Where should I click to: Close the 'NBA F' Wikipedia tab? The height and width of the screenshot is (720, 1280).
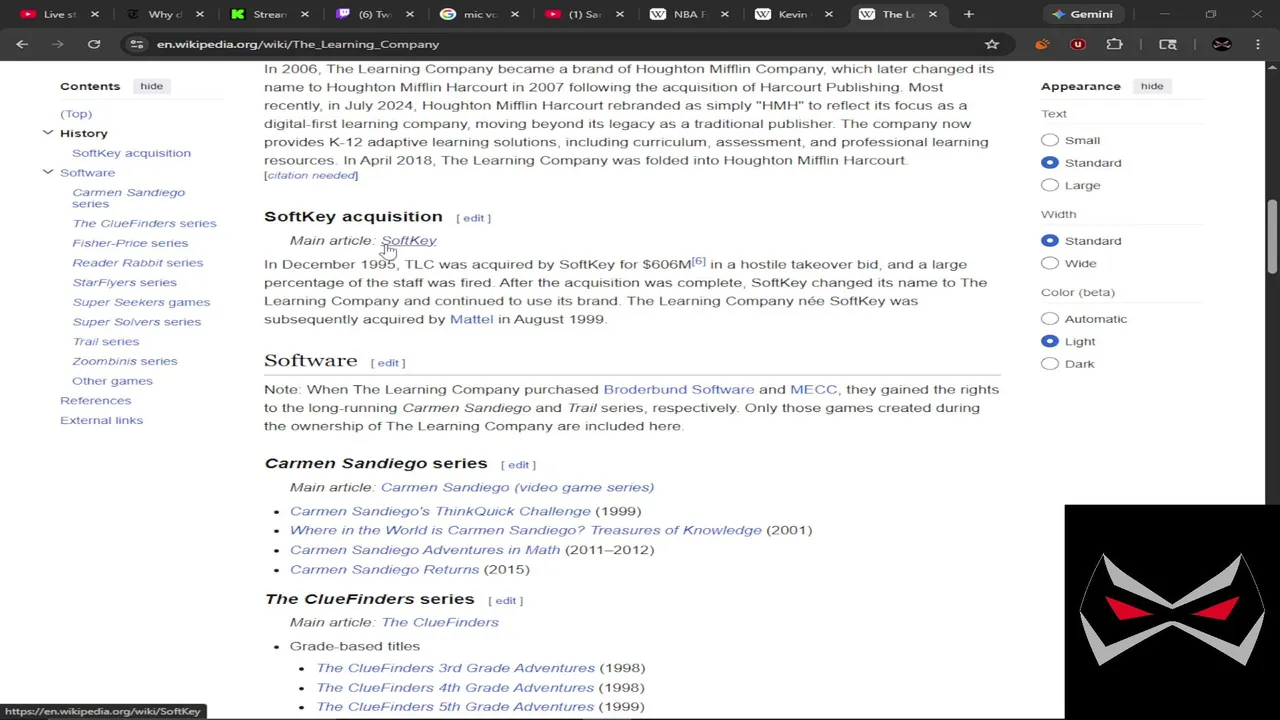point(724,14)
